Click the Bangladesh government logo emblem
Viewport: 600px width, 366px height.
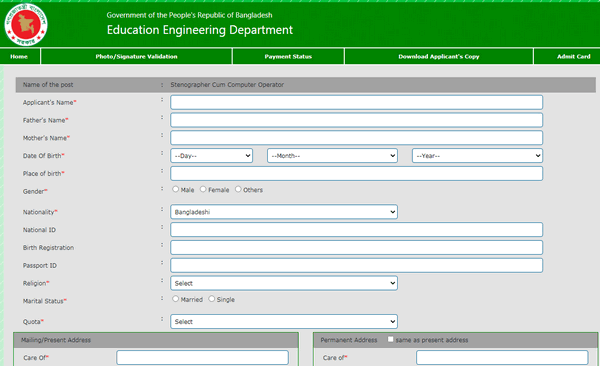(x=26, y=25)
